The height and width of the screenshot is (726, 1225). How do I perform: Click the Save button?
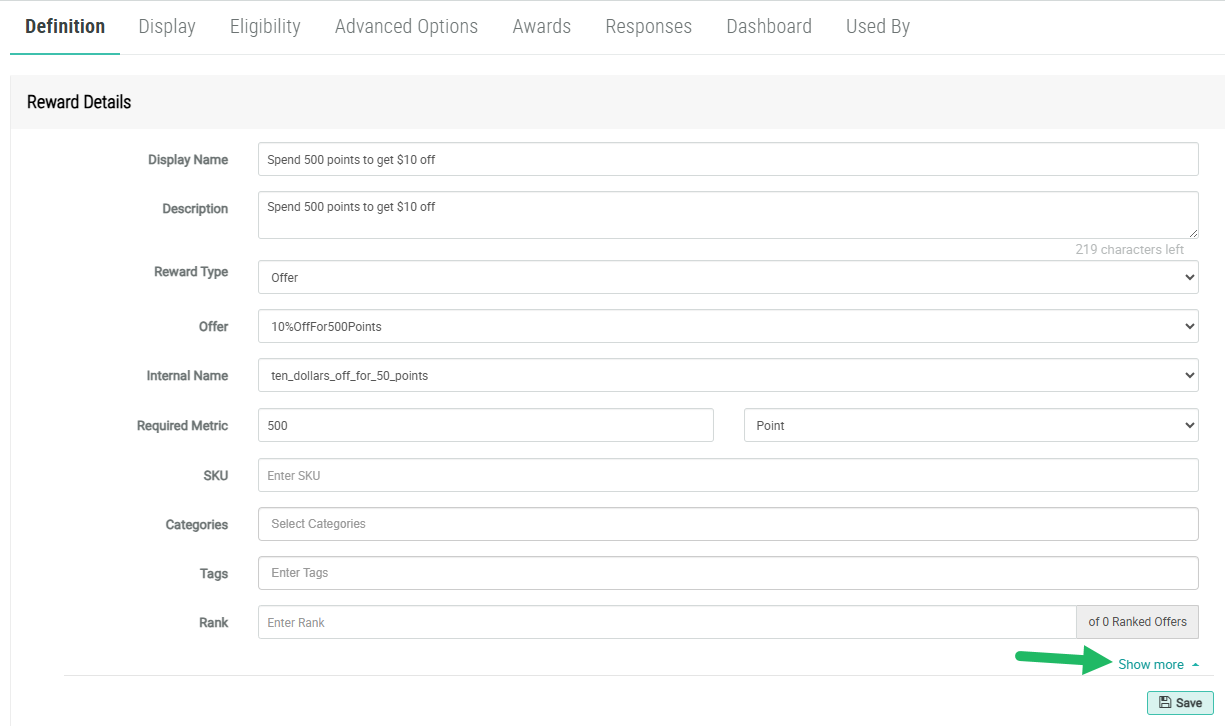[x=1180, y=703]
